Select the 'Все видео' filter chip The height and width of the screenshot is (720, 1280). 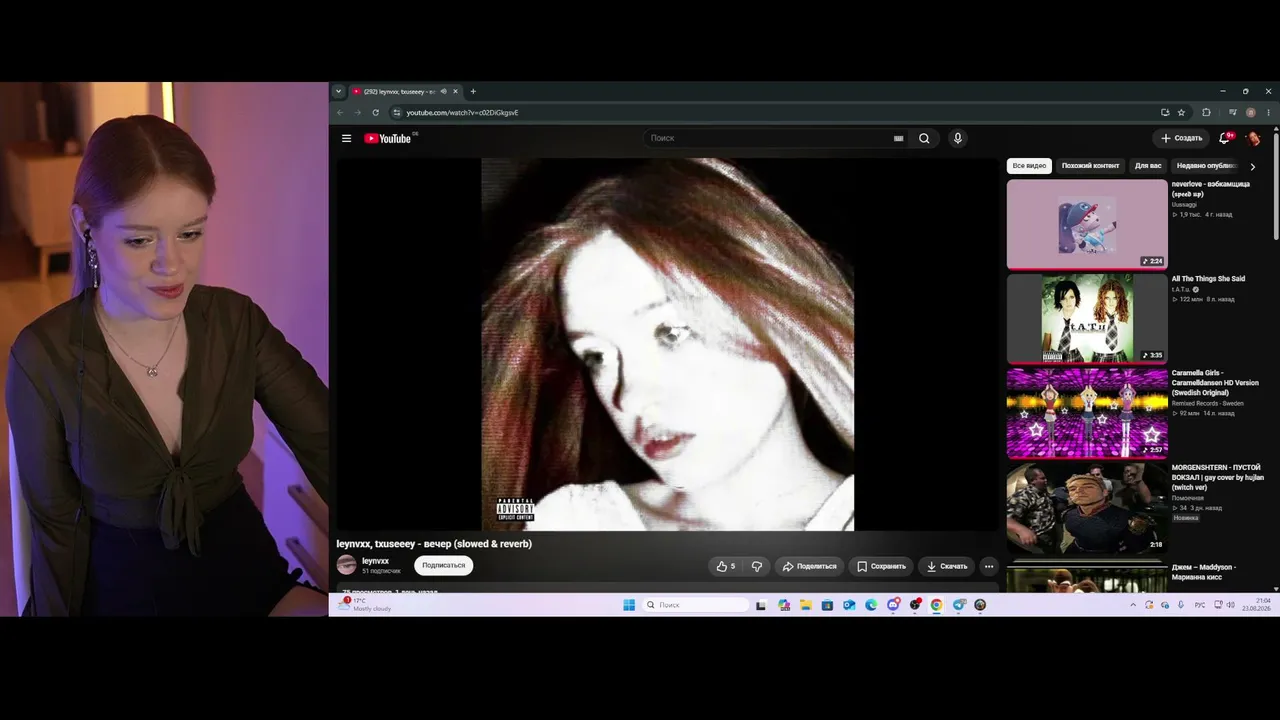(x=1029, y=166)
